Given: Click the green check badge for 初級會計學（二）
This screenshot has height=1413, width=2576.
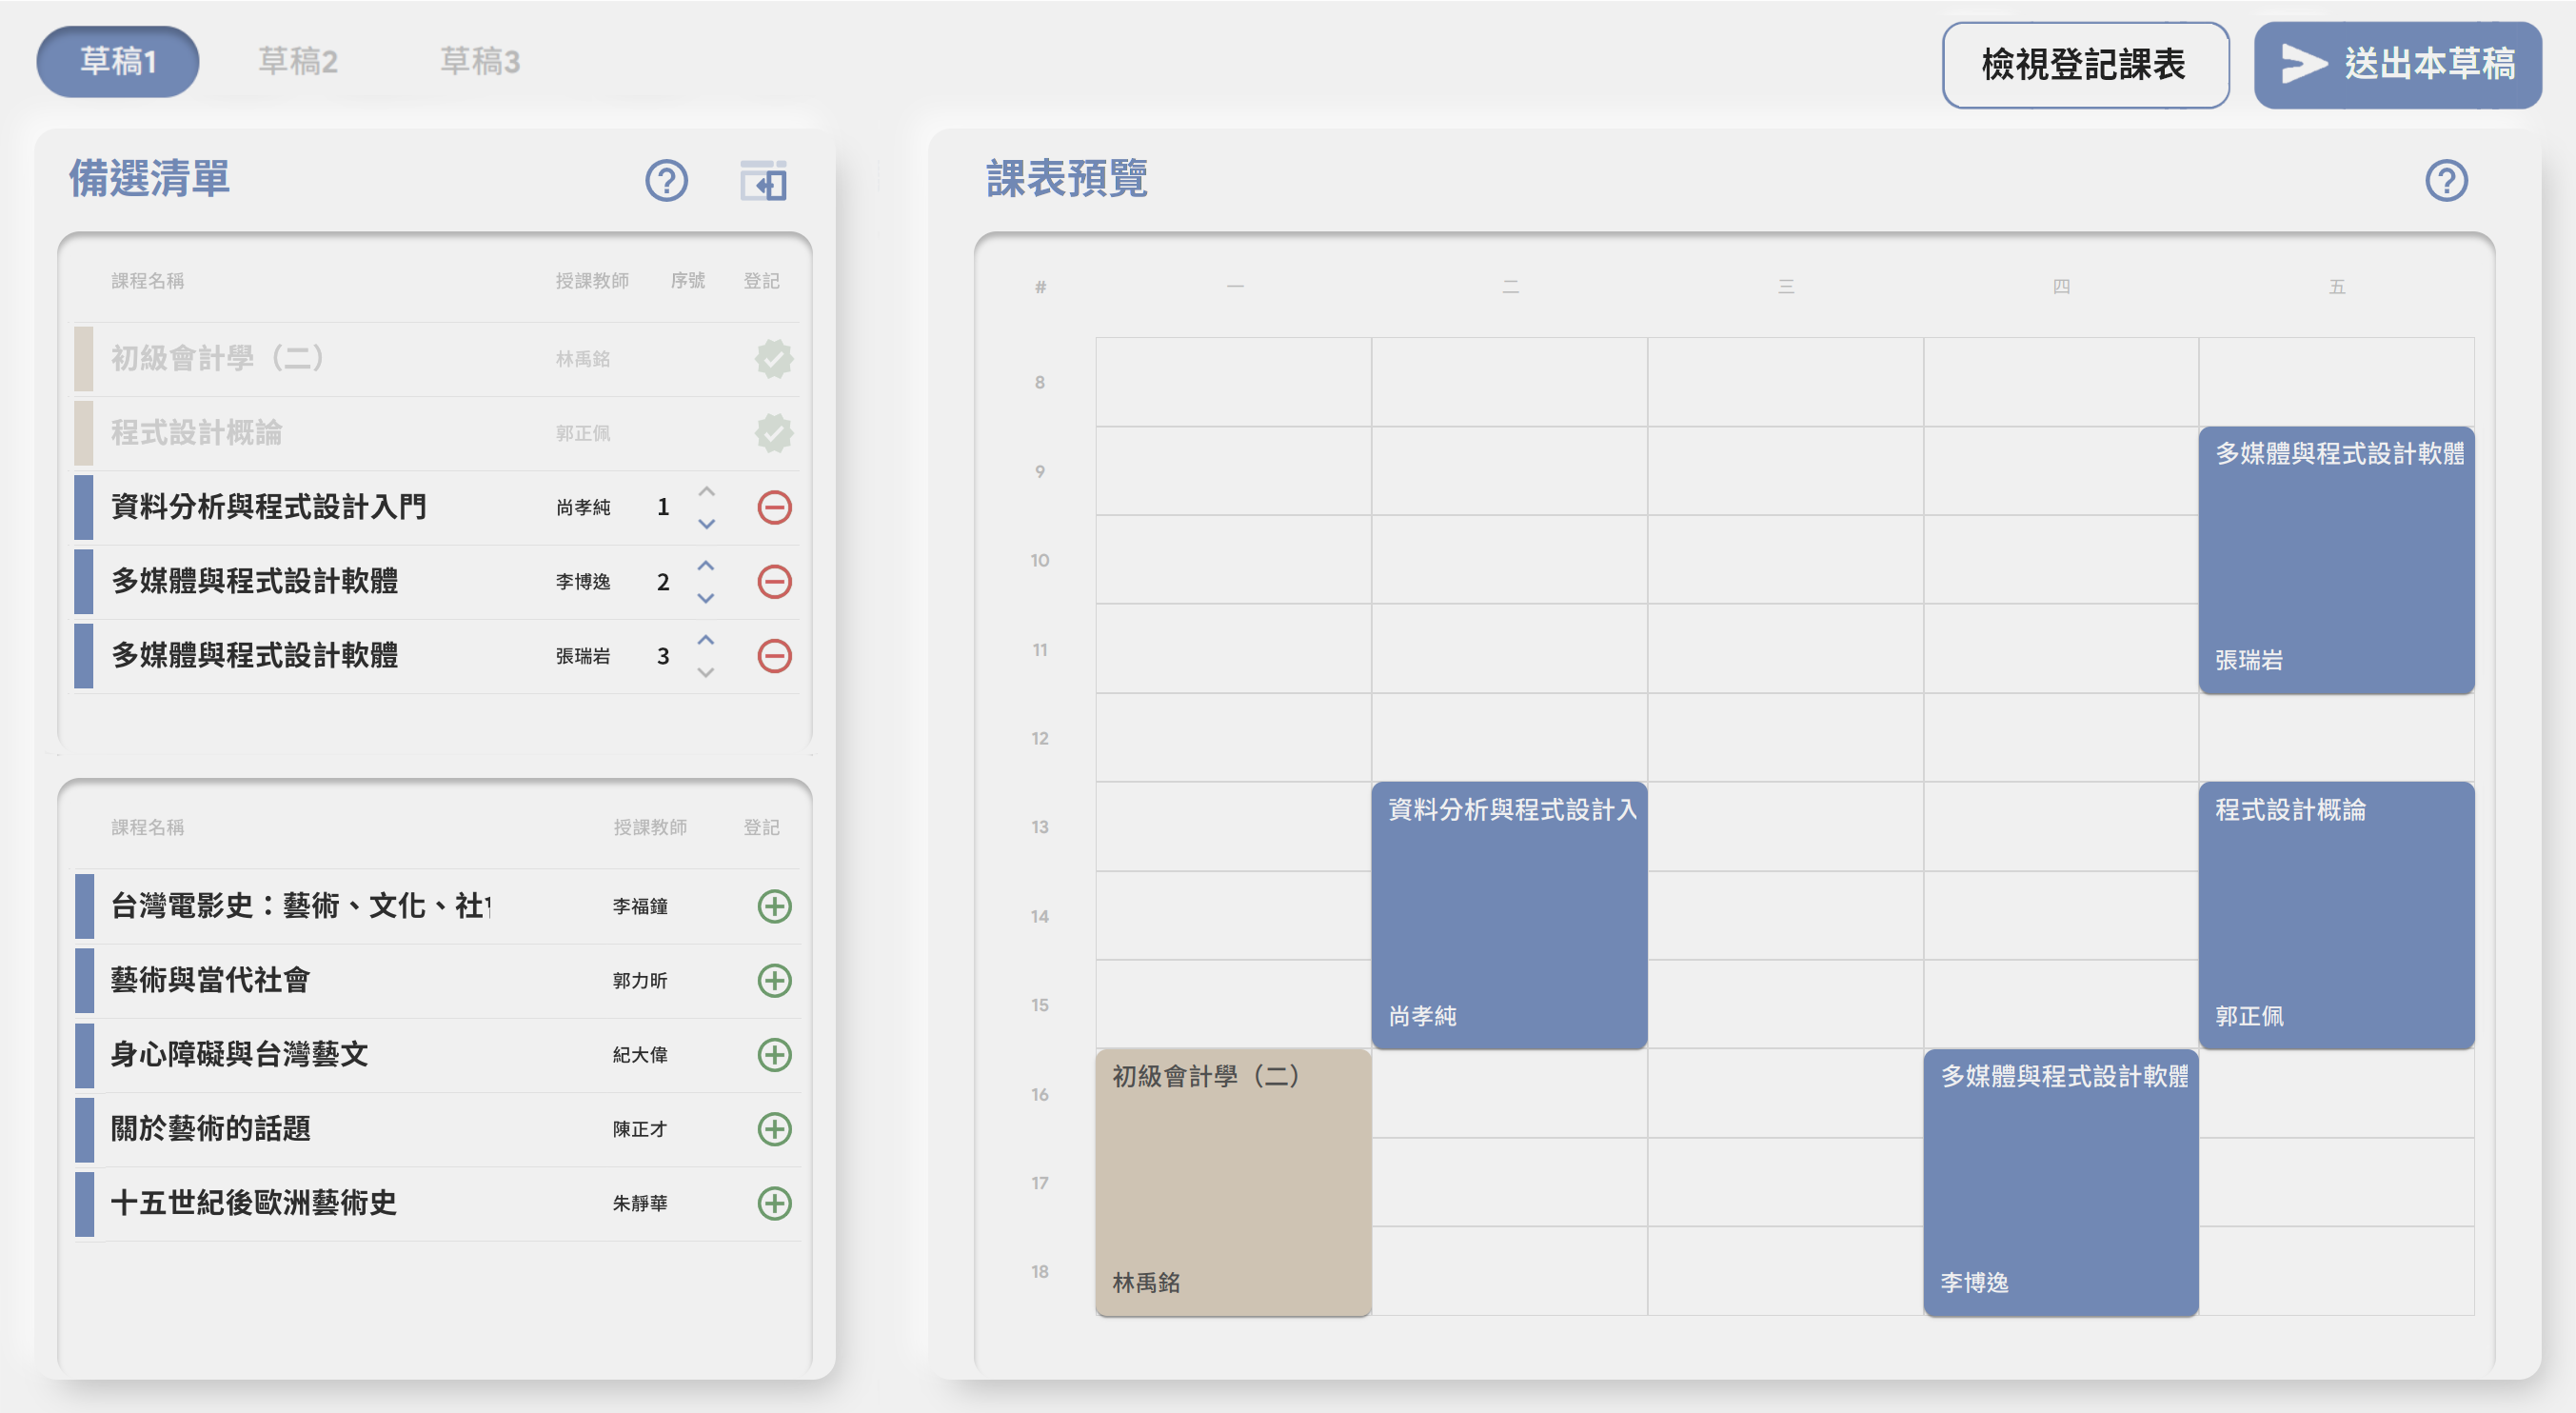Looking at the screenshot, I should tap(774, 359).
